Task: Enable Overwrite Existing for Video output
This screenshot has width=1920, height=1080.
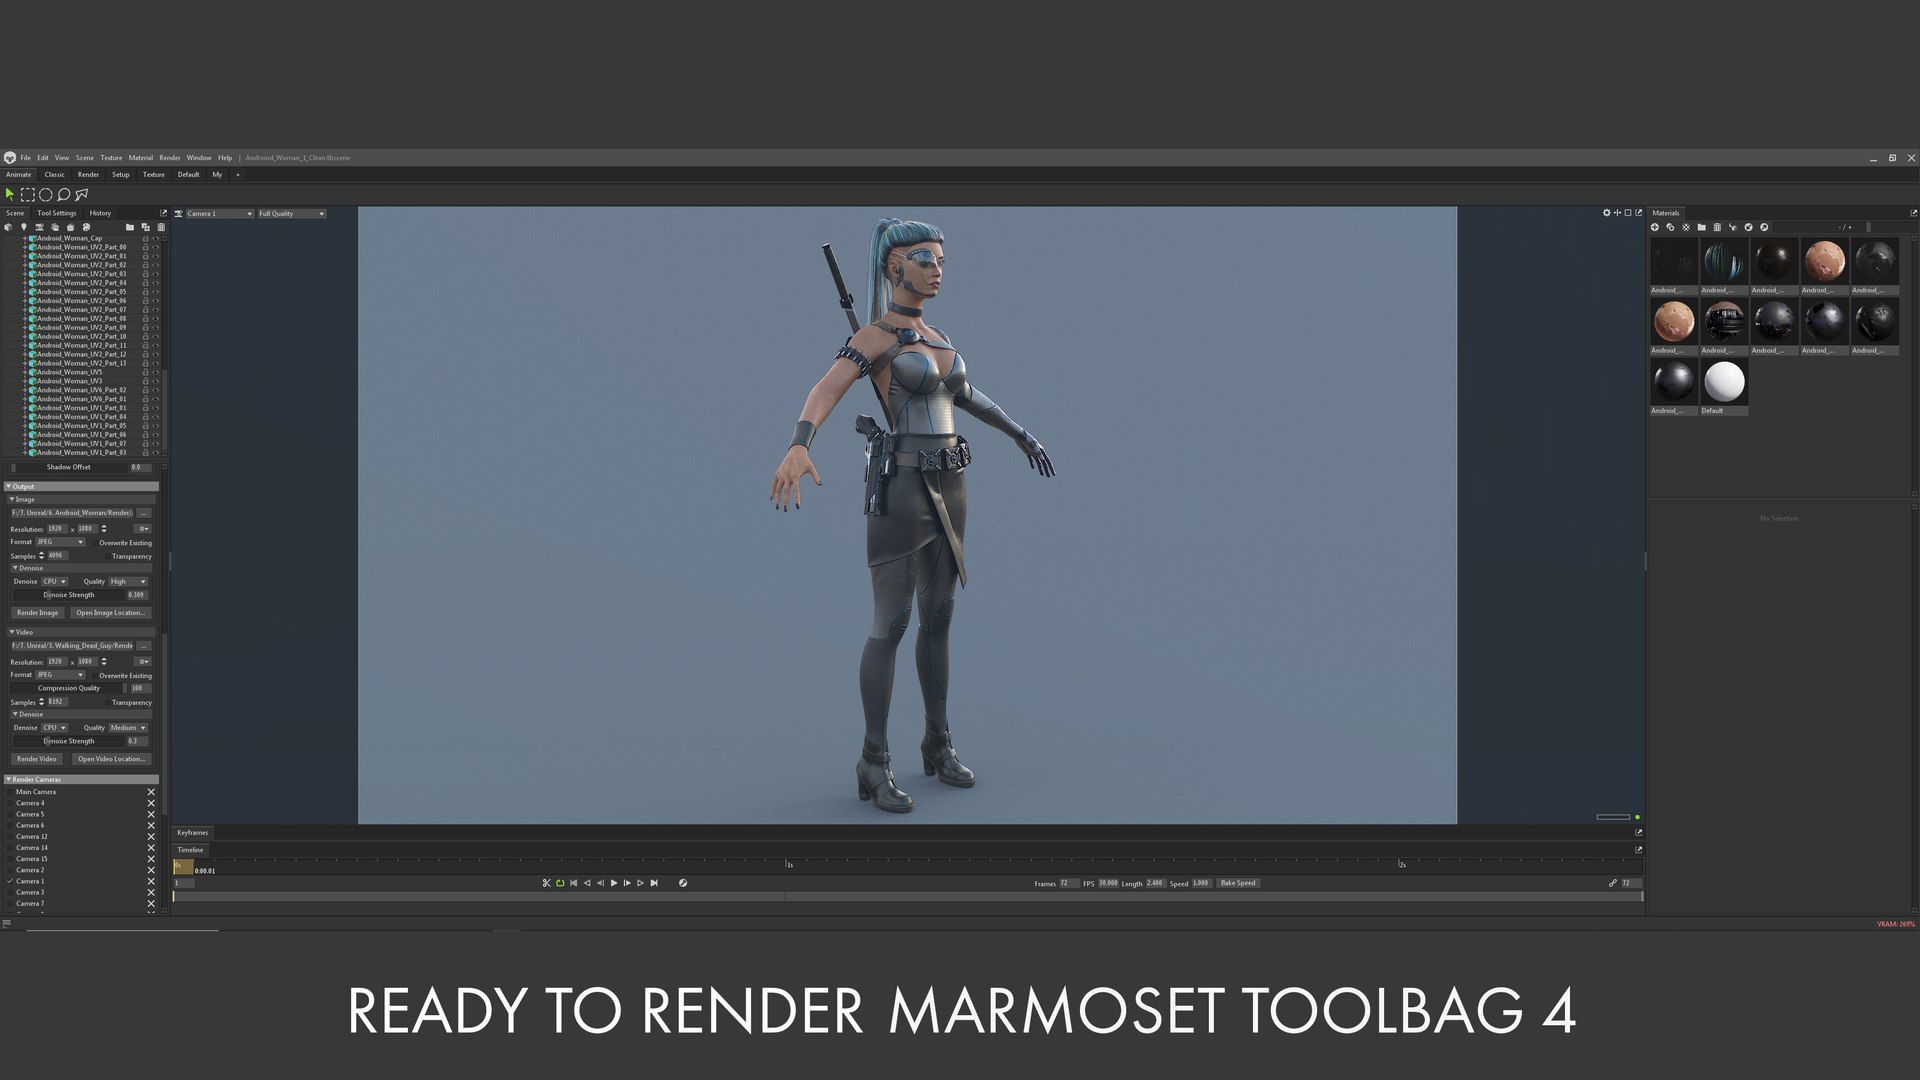Action: [95, 676]
